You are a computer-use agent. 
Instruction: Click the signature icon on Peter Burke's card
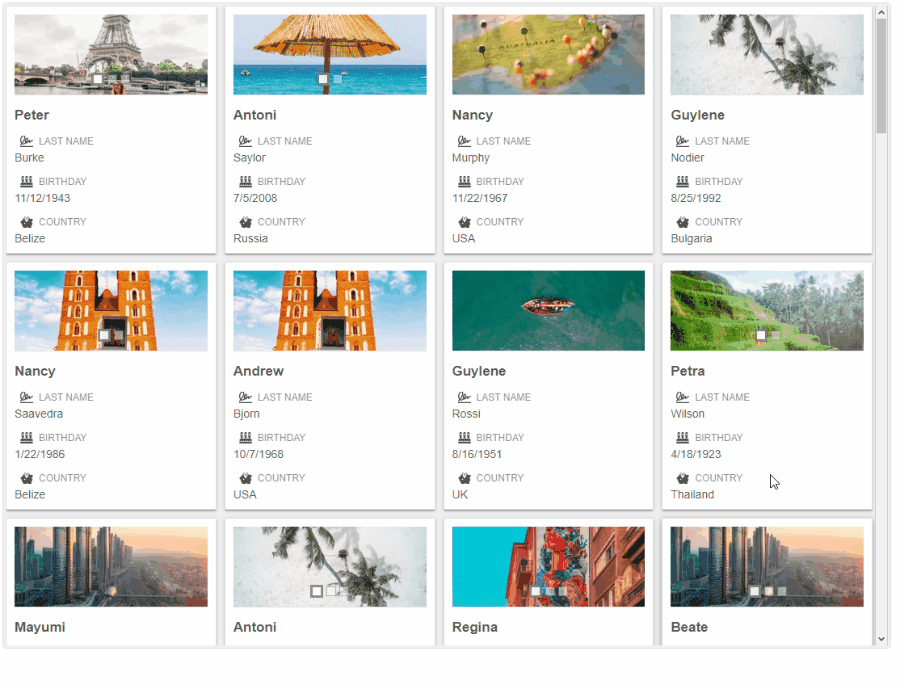click(x=26, y=141)
